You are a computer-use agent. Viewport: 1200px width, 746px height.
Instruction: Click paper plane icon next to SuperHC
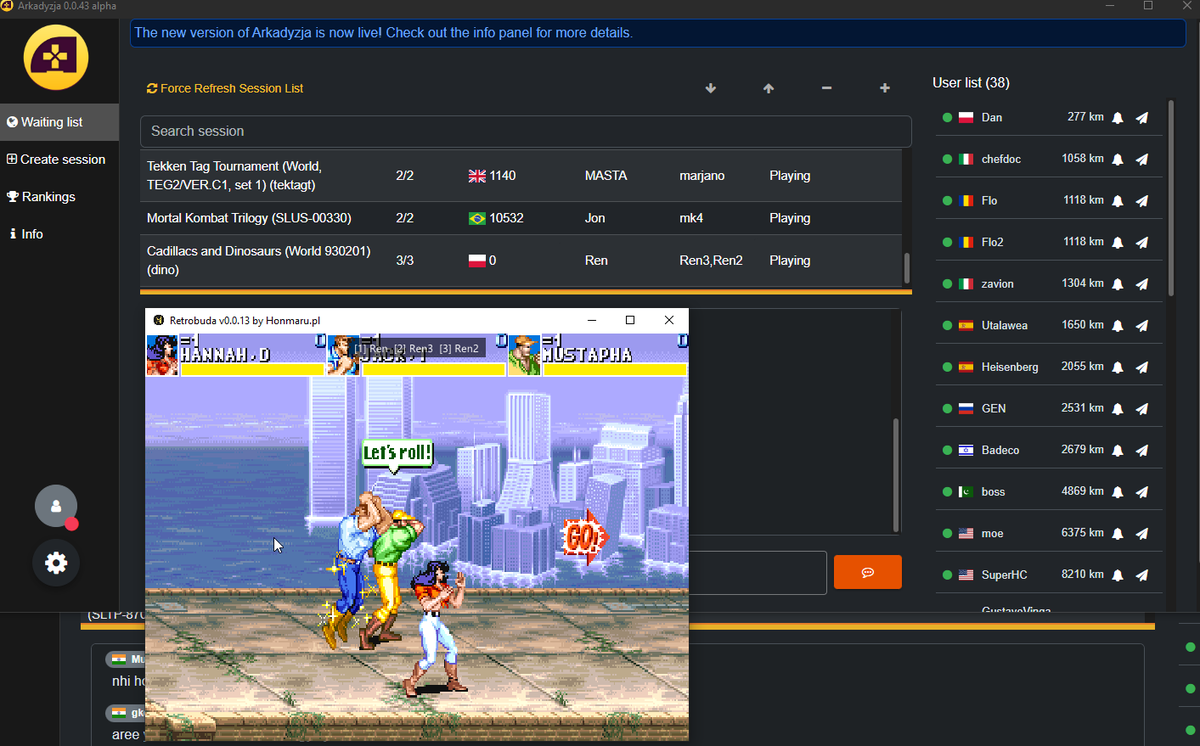coord(1142,575)
